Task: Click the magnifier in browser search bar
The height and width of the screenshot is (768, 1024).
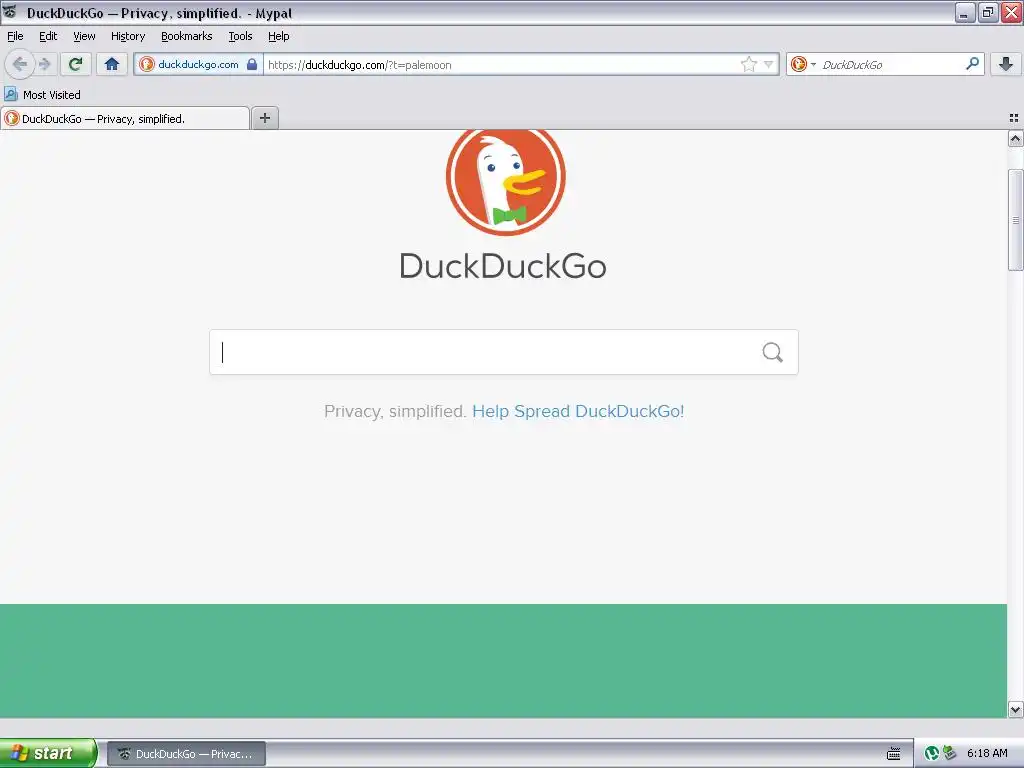Action: click(972, 64)
